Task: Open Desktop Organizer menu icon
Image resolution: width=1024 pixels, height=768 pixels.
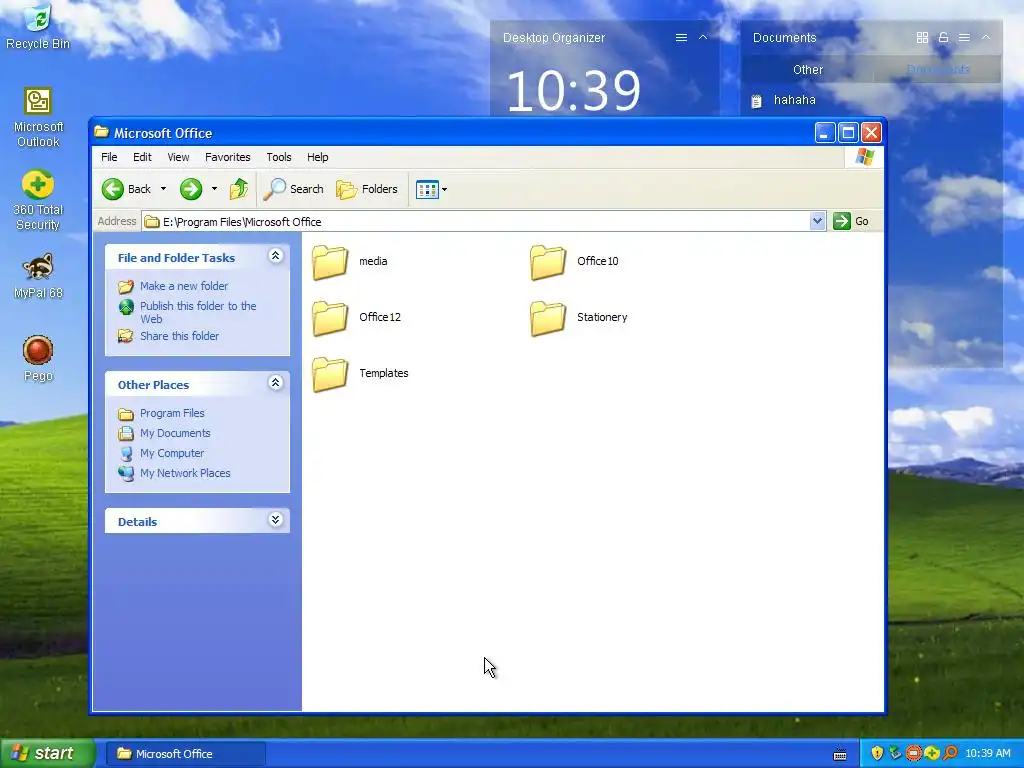Action: click(681, 38)
